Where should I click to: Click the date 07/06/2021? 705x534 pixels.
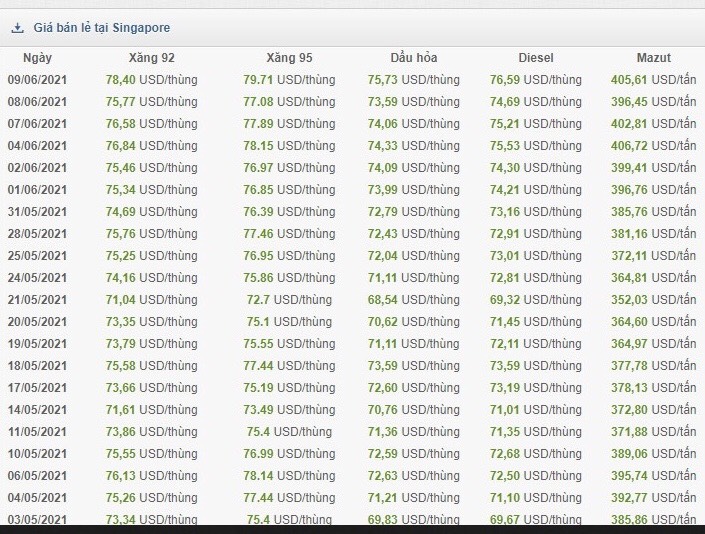[x=37, y=124]
